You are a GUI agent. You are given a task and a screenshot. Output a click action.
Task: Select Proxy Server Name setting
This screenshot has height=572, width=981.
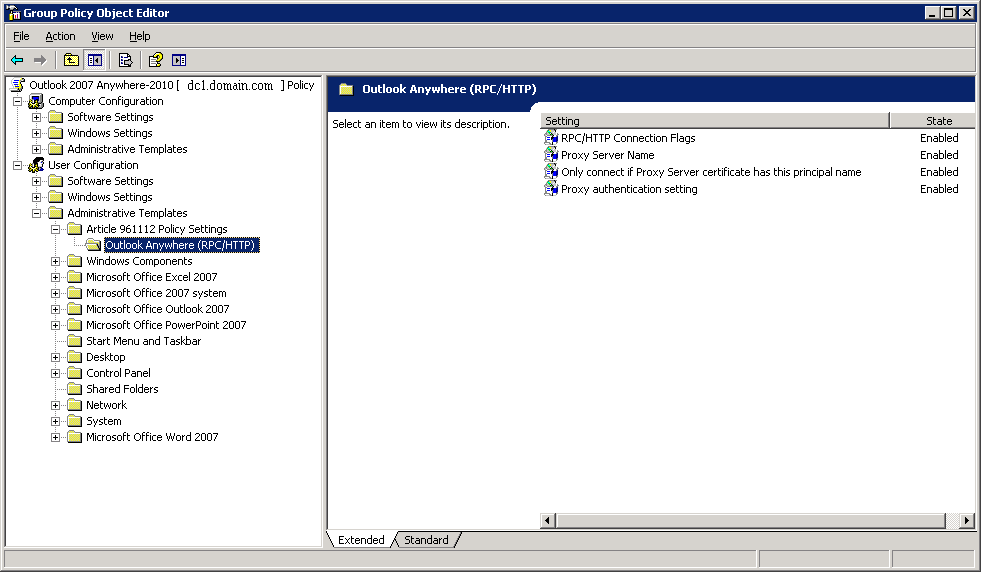pyautogui.click(x=607, y=155)
